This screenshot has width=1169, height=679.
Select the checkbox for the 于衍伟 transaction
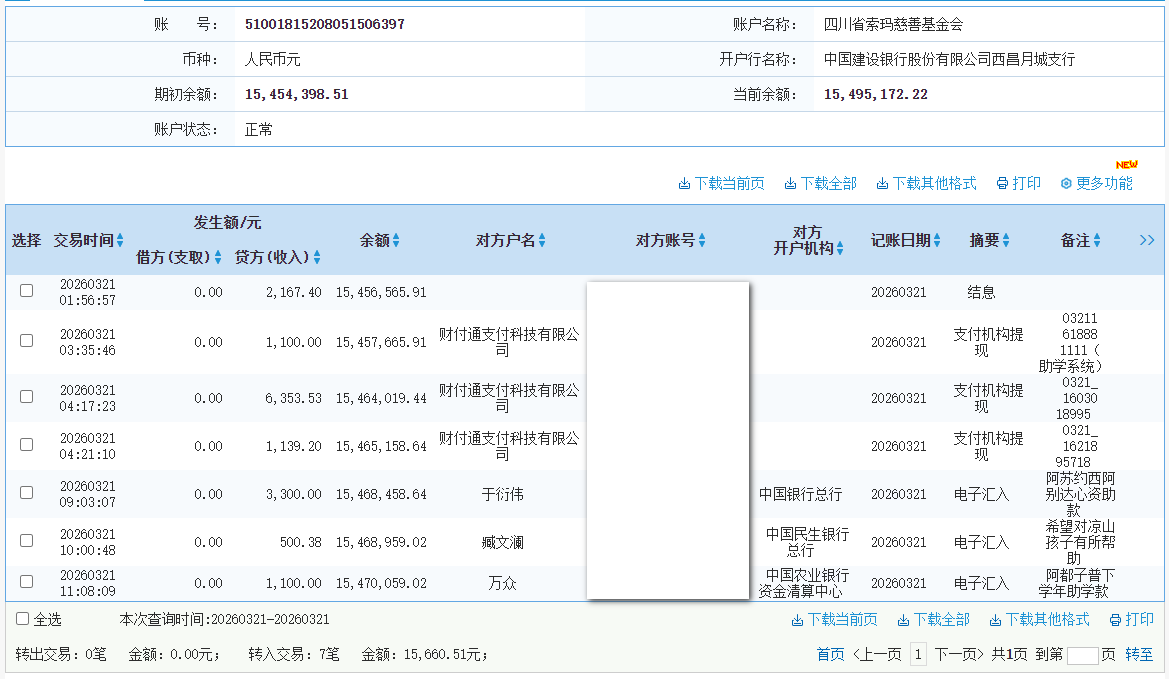point(25,494)
